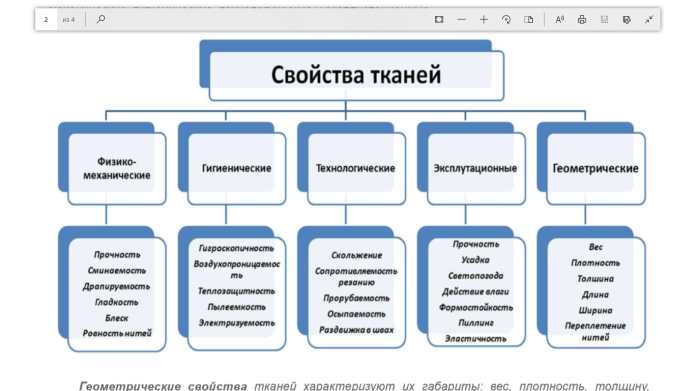This screenshot has height=391, width=695.
Task: Zoom out with the minus icon
Action: coord(461,20)
